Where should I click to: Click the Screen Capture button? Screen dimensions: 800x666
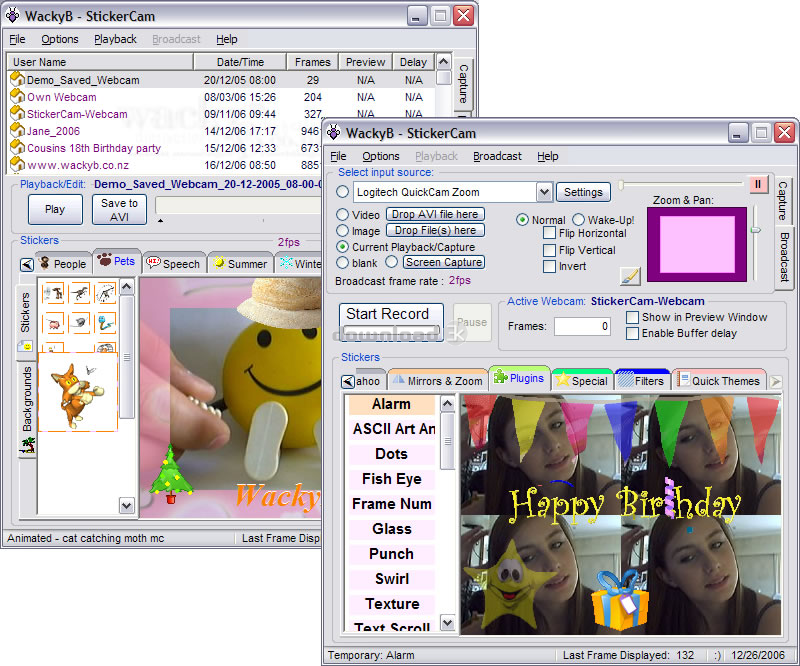pyautogui.click(x=444, y=262)
